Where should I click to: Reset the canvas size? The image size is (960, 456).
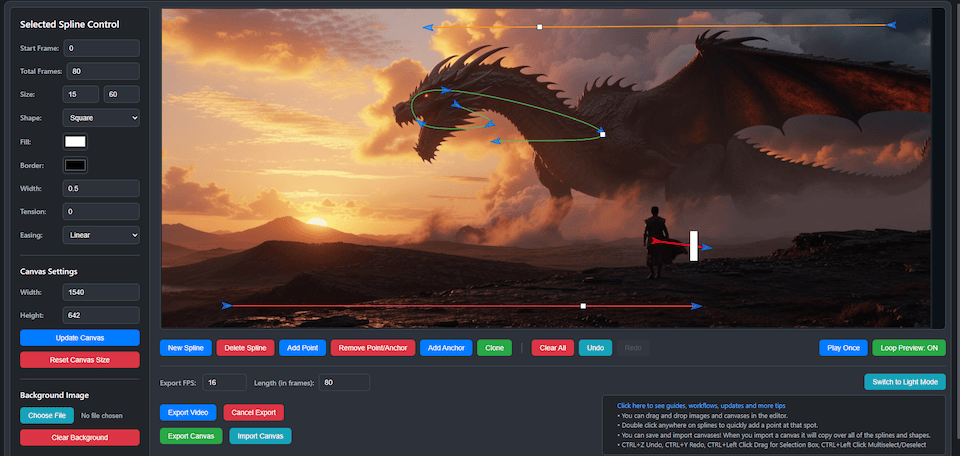point(80,360)
